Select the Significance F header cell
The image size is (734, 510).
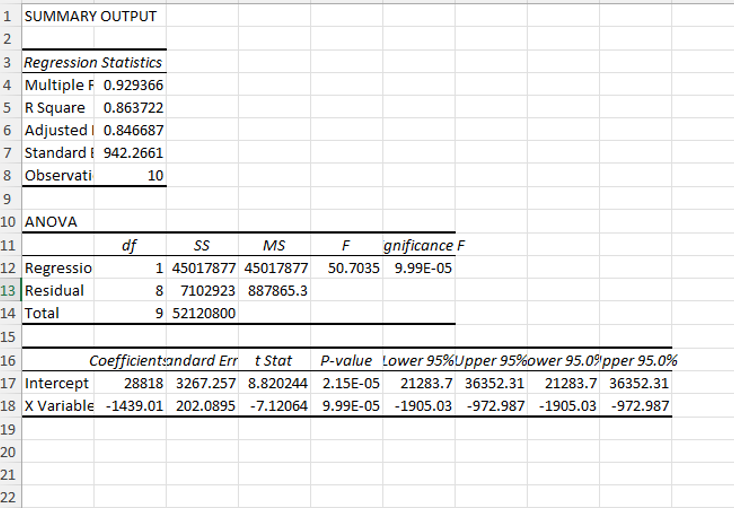[419, 245]
